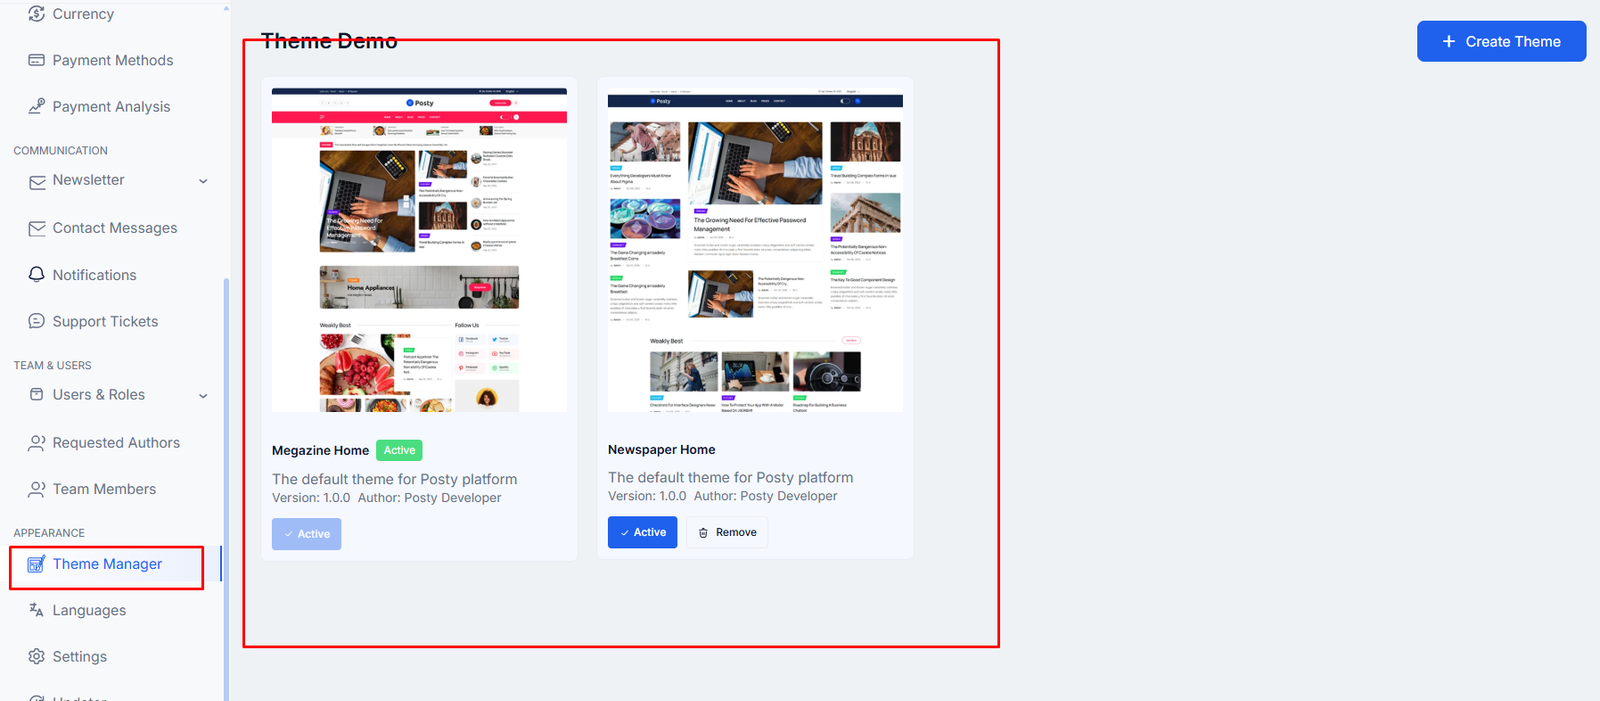Click the Team Members person icon
Viewport: 1600px width, 701px height.
point(37,489)
